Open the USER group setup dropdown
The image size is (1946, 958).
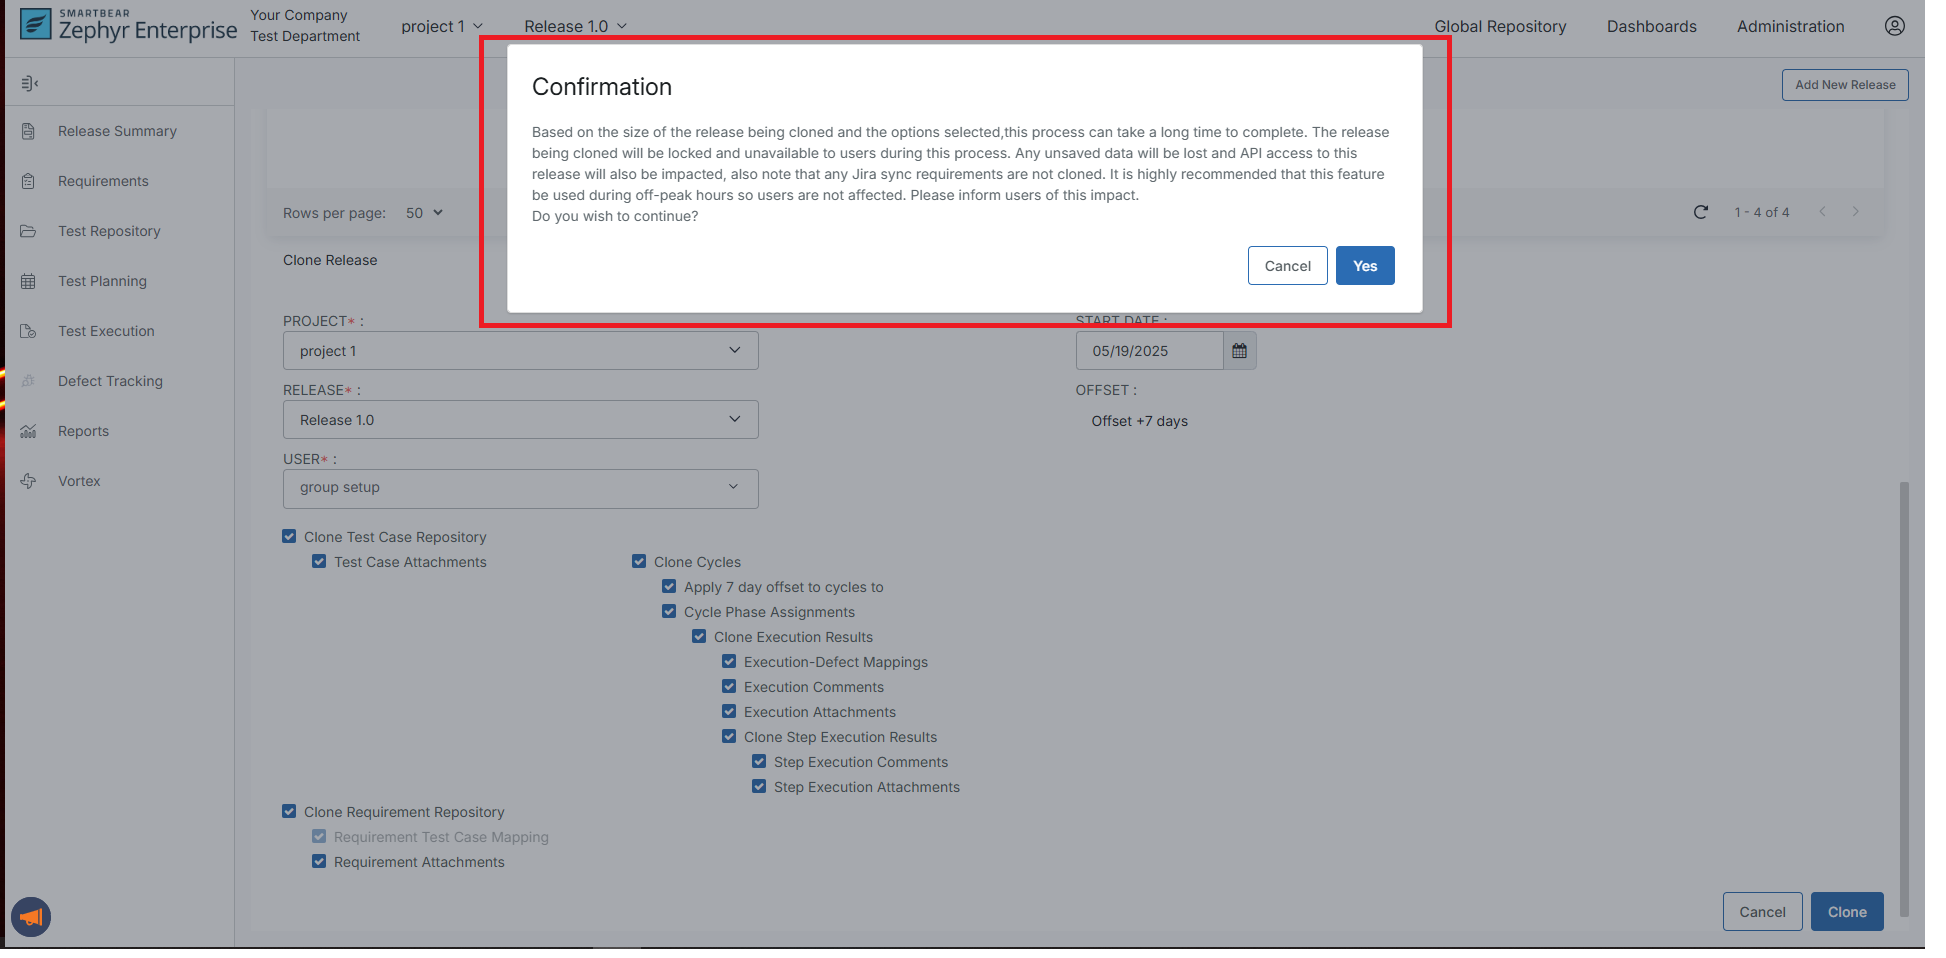click(x=520, y=488)
